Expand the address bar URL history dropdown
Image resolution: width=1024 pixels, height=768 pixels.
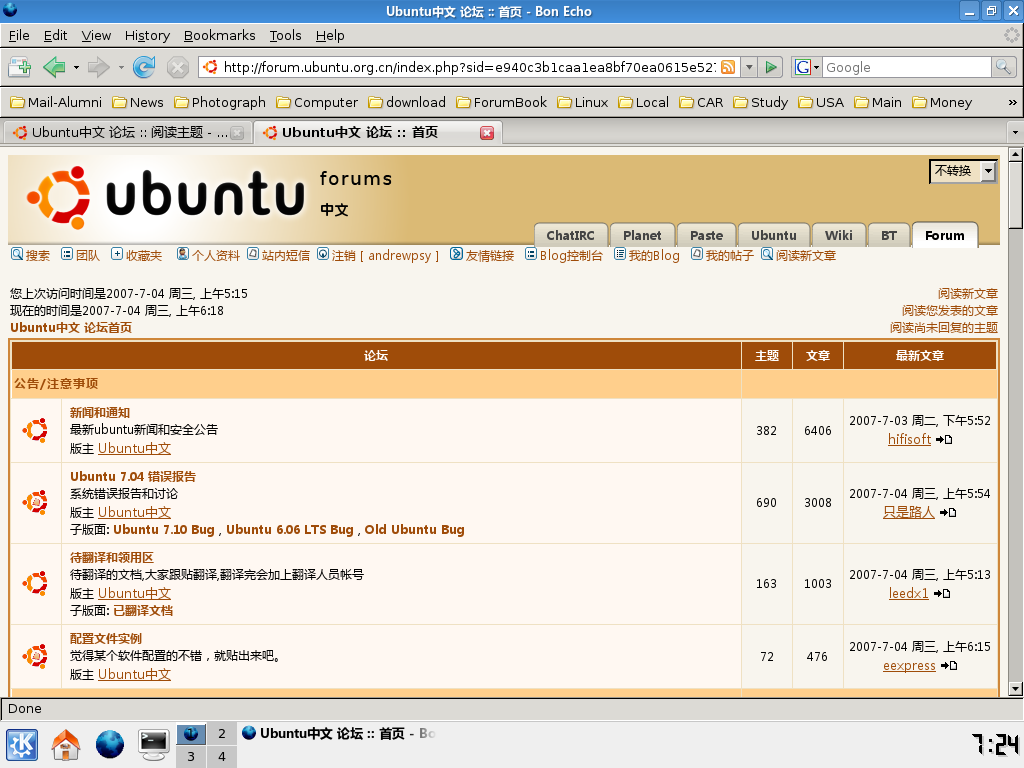pyautogui.click(x=750, y=67)
